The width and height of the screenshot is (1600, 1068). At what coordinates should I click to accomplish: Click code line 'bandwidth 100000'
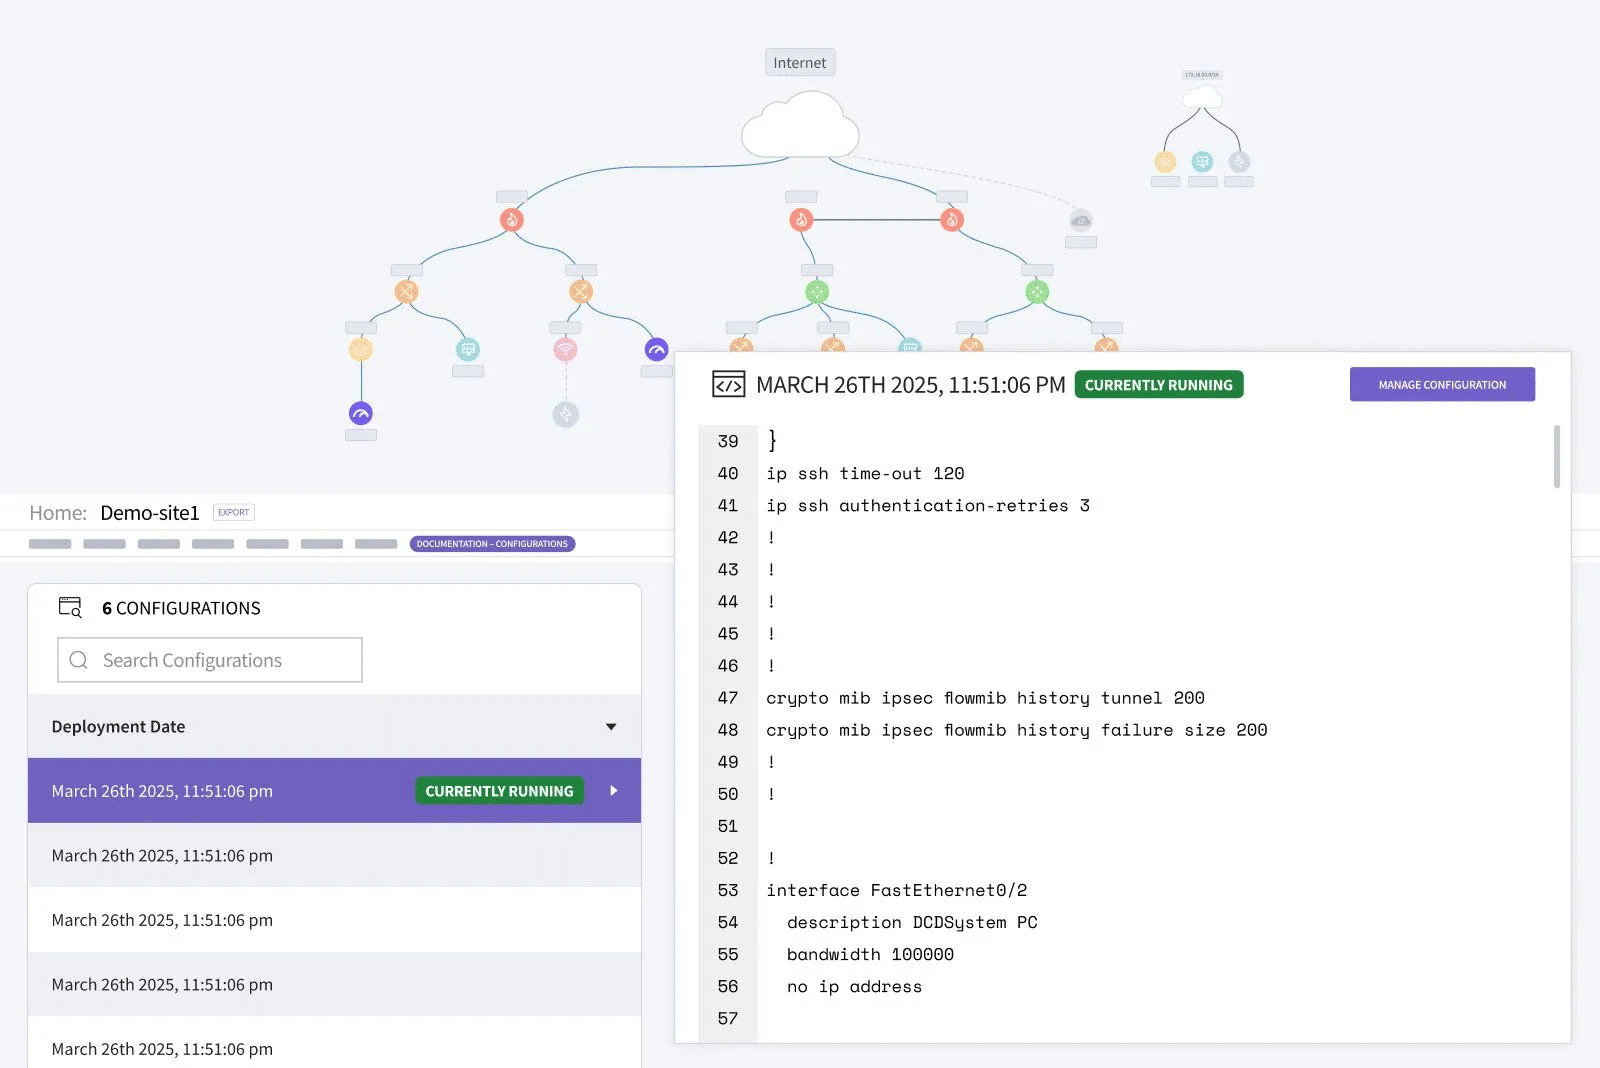[x=870, y=954]
